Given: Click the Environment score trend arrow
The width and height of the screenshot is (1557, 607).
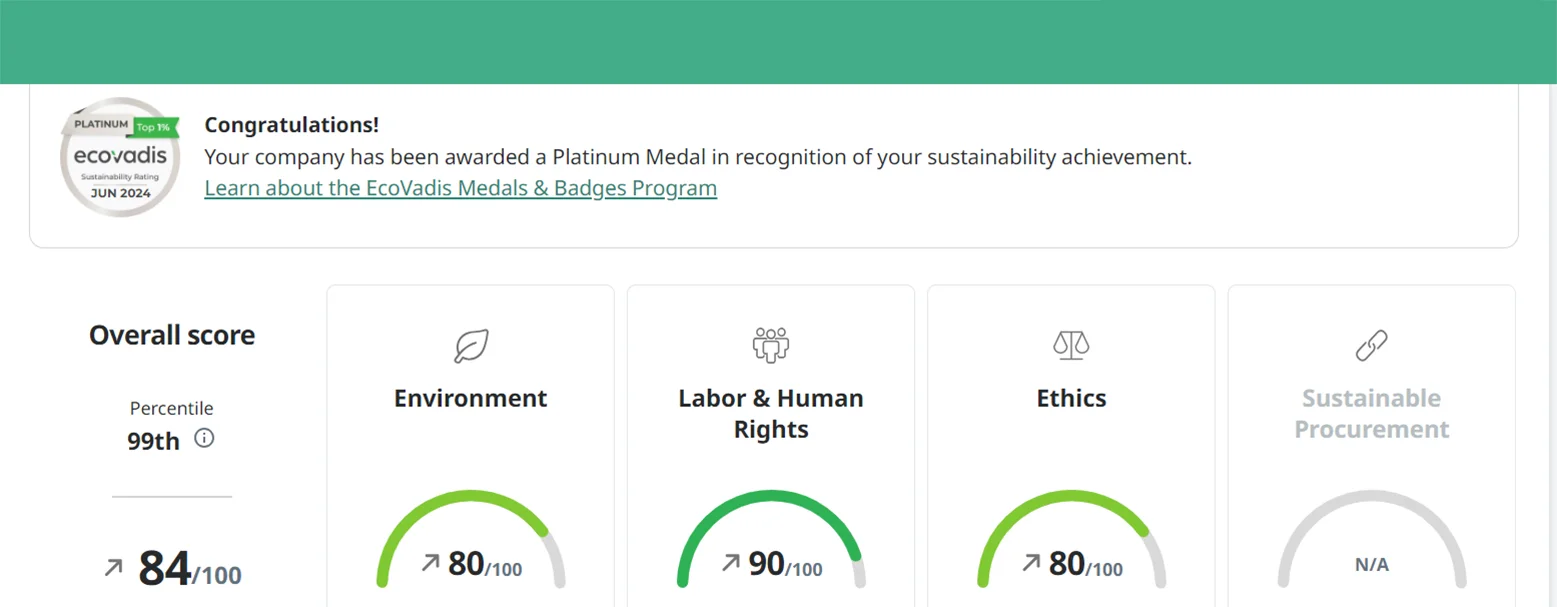Looking at the screenshot, I should [x=431, y=563].
